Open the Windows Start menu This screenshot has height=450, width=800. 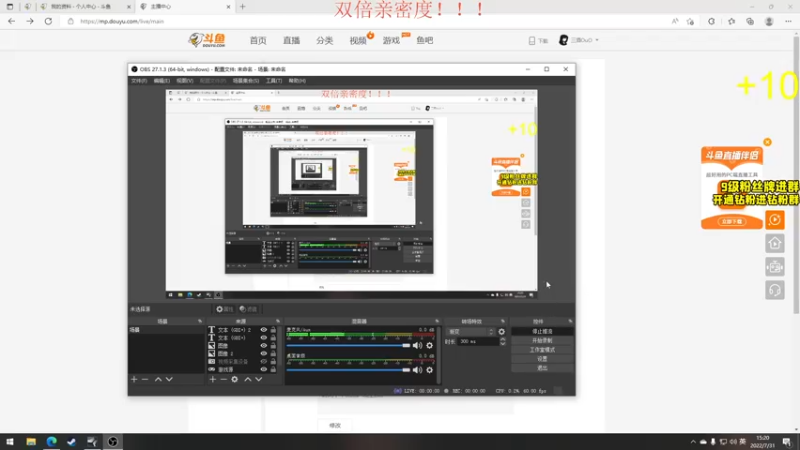click(x=10, y=442)
